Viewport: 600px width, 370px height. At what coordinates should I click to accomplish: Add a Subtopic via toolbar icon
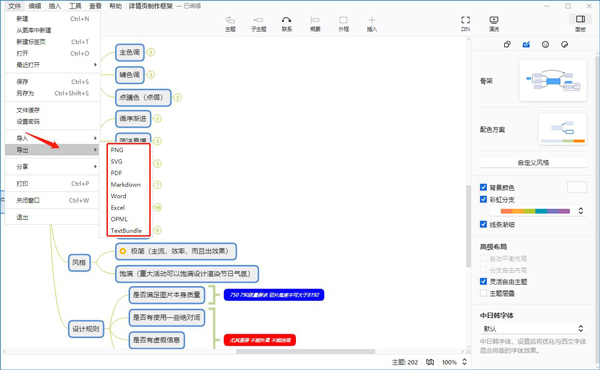pyautogui.click(x=258, y=24)
